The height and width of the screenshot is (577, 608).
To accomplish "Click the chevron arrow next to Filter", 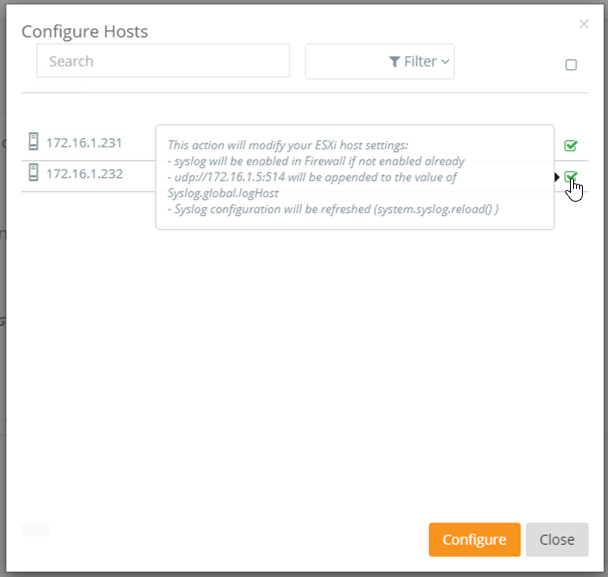I will pyautogui.click(x=445, y=62).
